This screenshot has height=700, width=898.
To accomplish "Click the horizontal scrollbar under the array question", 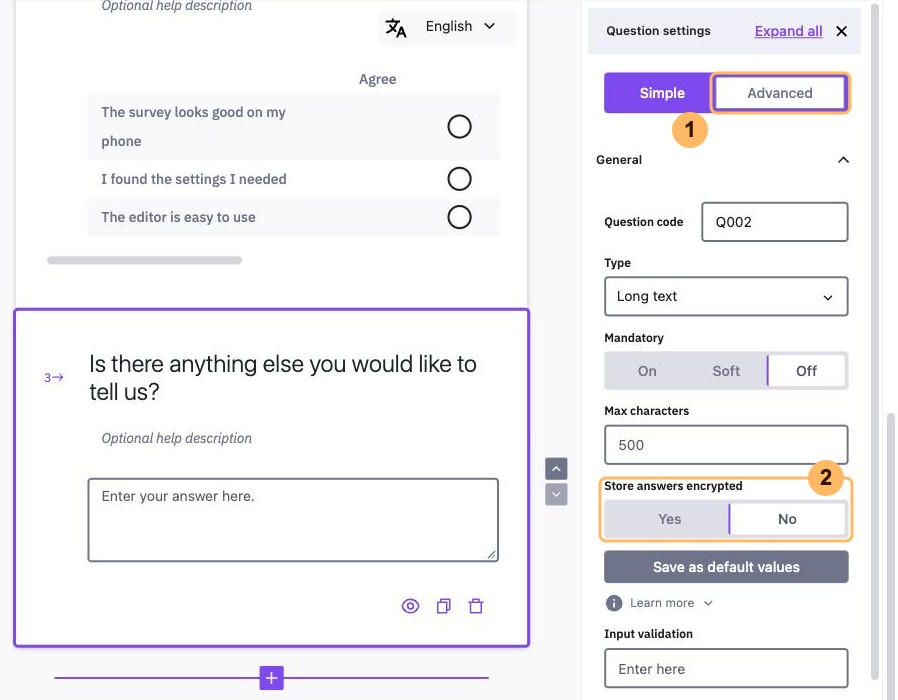I will coord(144,261).
